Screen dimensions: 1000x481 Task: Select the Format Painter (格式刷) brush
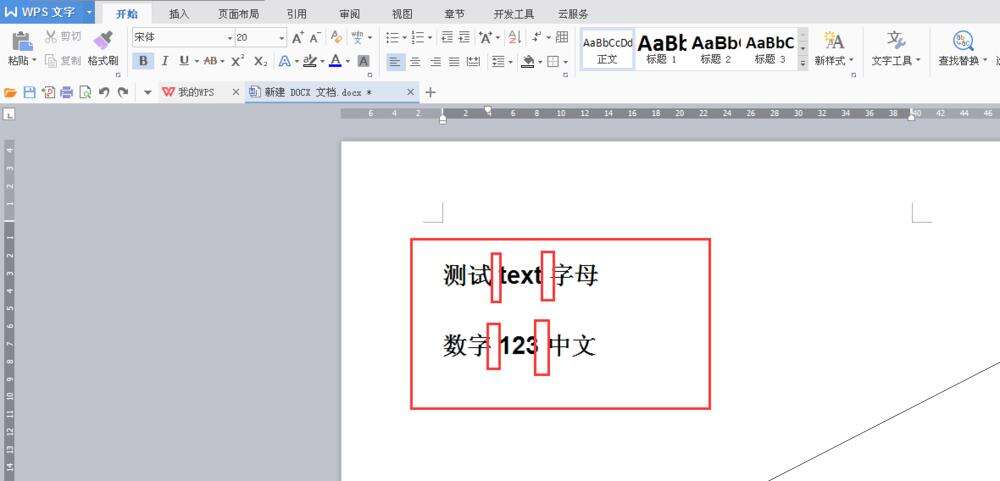point(103,48)
